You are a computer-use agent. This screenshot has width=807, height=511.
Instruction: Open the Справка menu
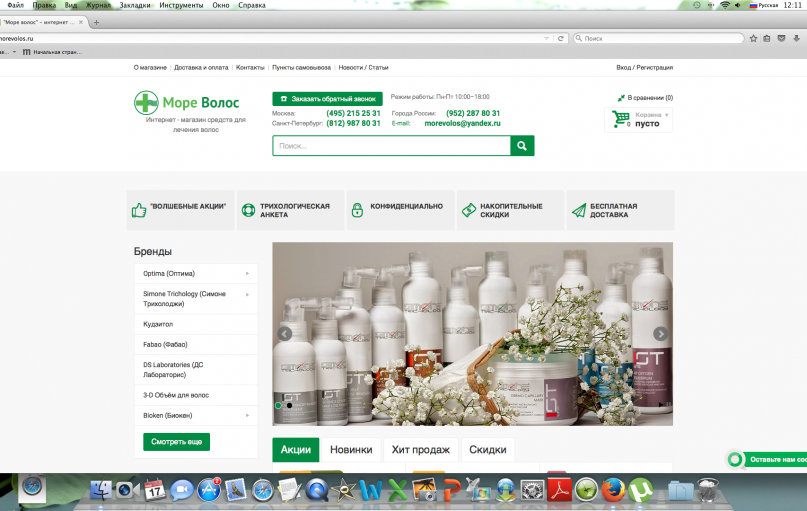(x=252, y=5)
